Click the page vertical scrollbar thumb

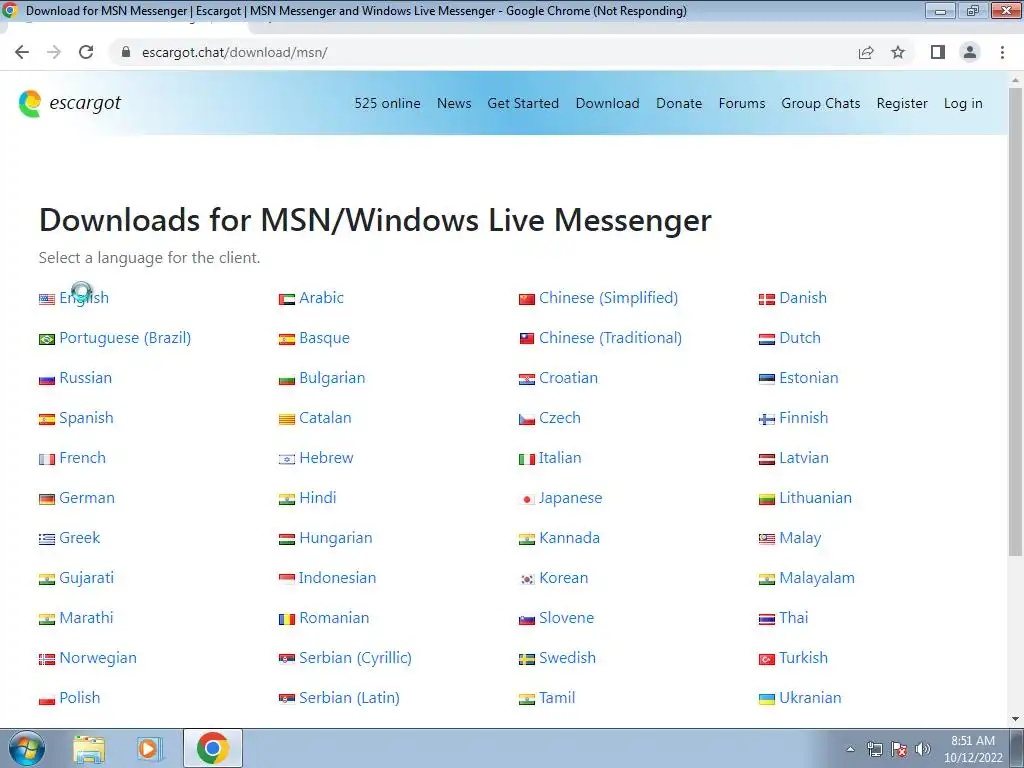click(1015, 322)
